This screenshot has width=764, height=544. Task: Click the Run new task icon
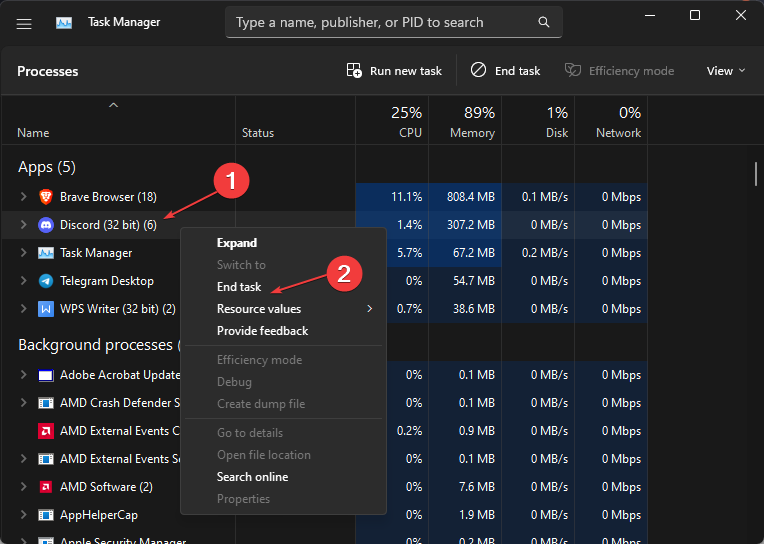click(354, 71)
